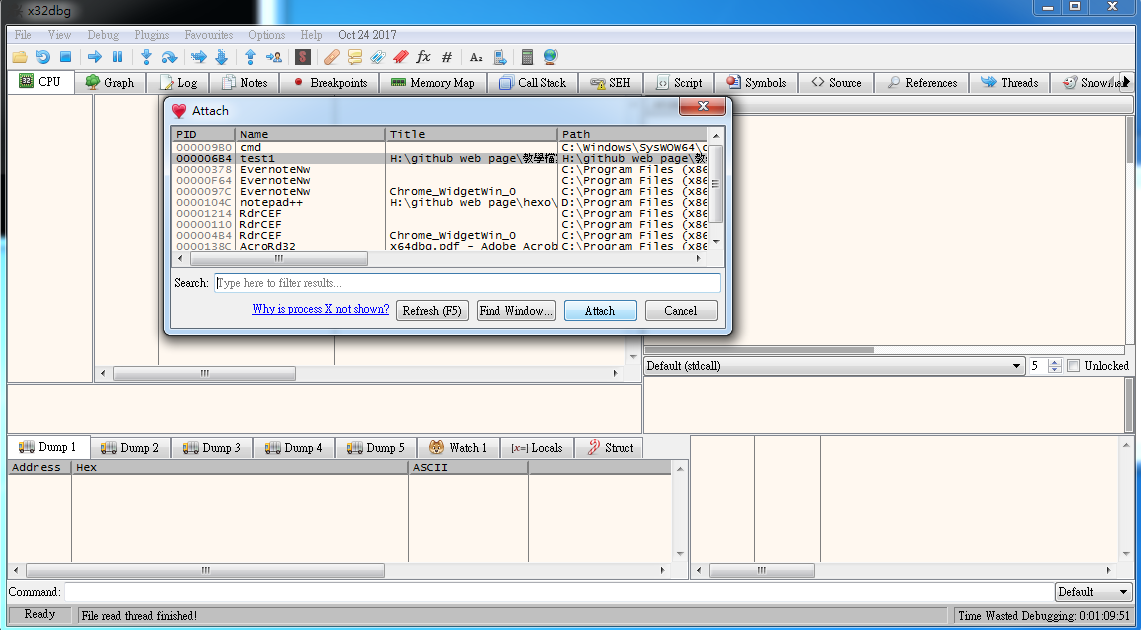This screenshot has height=630, width=1141.
Task: Select the Dump 2 tab
Action: (x=130, y=448)
